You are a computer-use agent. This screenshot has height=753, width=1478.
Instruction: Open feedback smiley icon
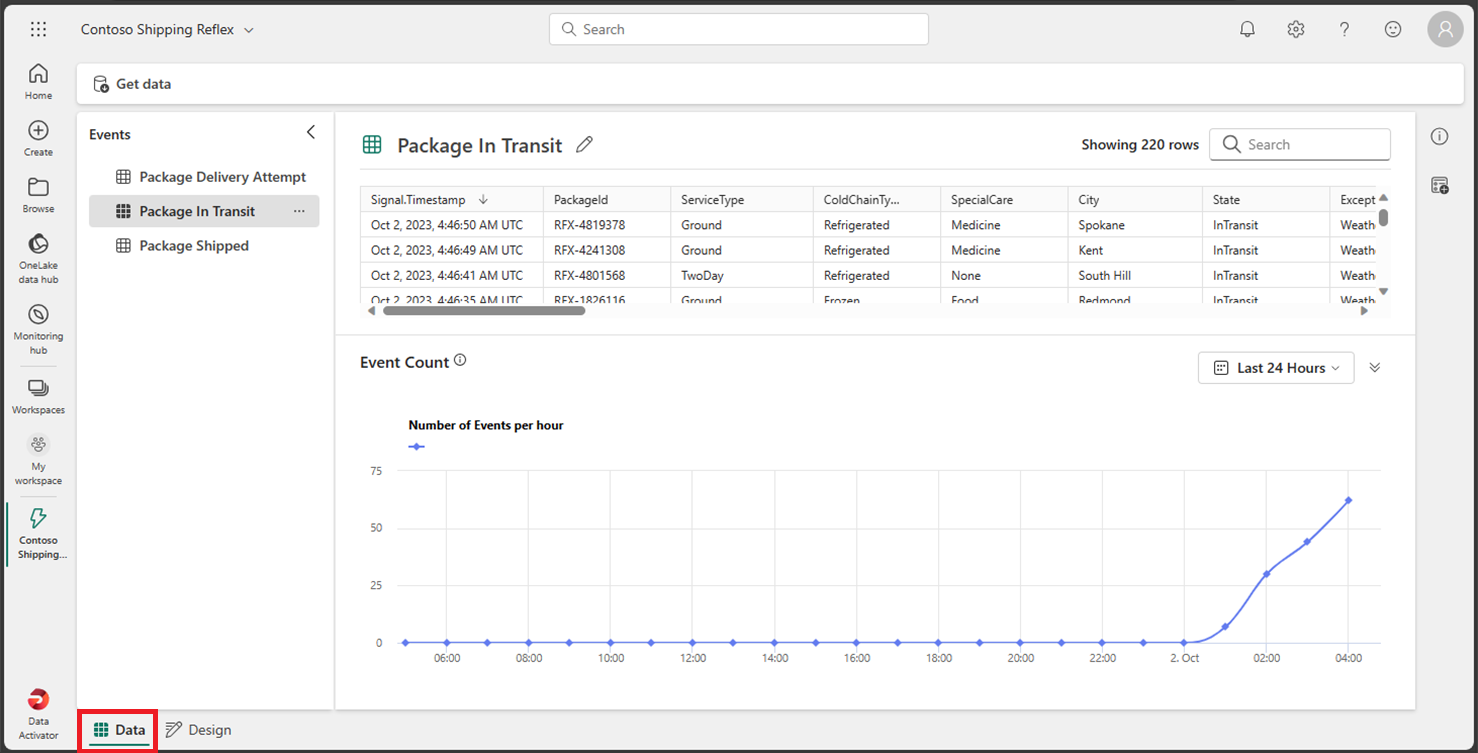tap(1393, 29)
